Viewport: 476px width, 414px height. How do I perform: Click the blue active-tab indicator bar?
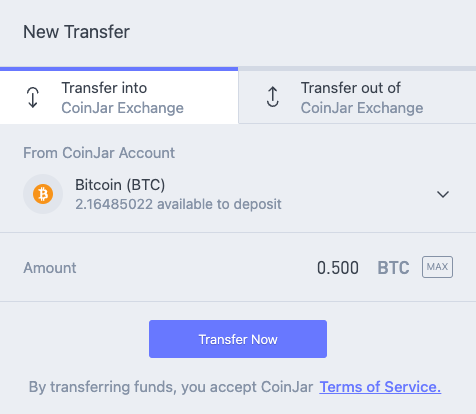click(119, 69)
